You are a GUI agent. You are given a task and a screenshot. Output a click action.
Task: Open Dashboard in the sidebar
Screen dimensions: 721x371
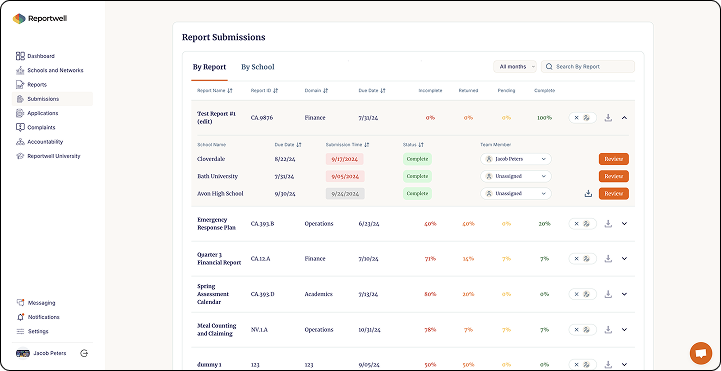coord(35,56)
